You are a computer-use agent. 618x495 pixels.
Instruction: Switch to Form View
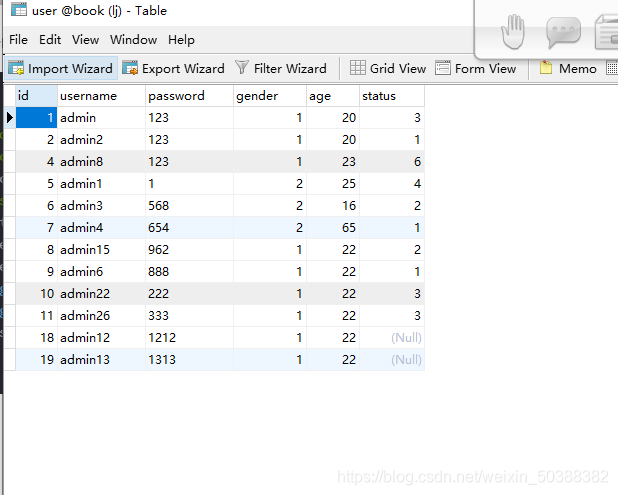point(476,69)
